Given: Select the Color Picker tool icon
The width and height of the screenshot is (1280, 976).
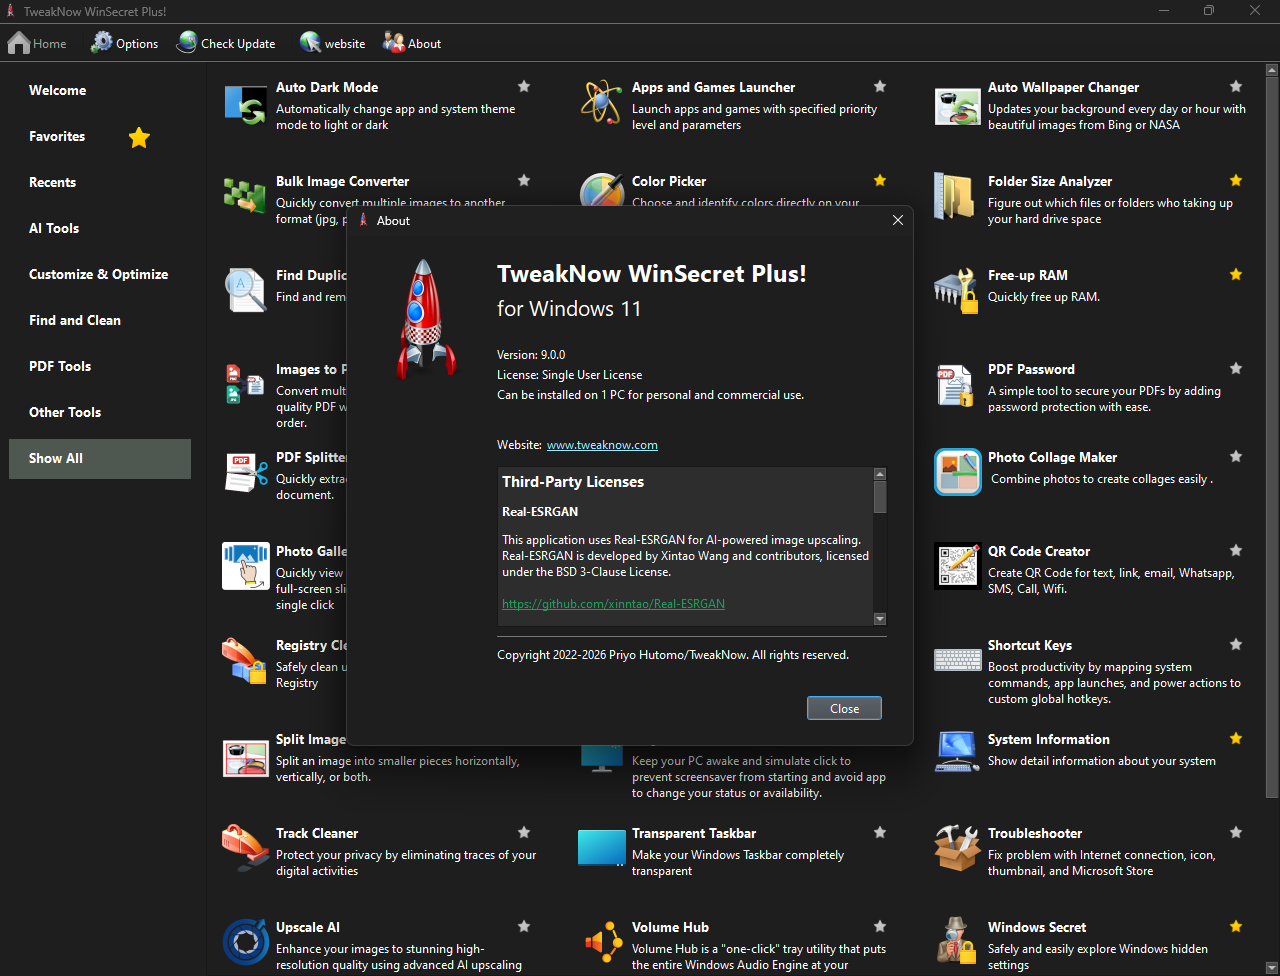Looking at the screenshot, I should pyautogui.click(x=602, y=190).
